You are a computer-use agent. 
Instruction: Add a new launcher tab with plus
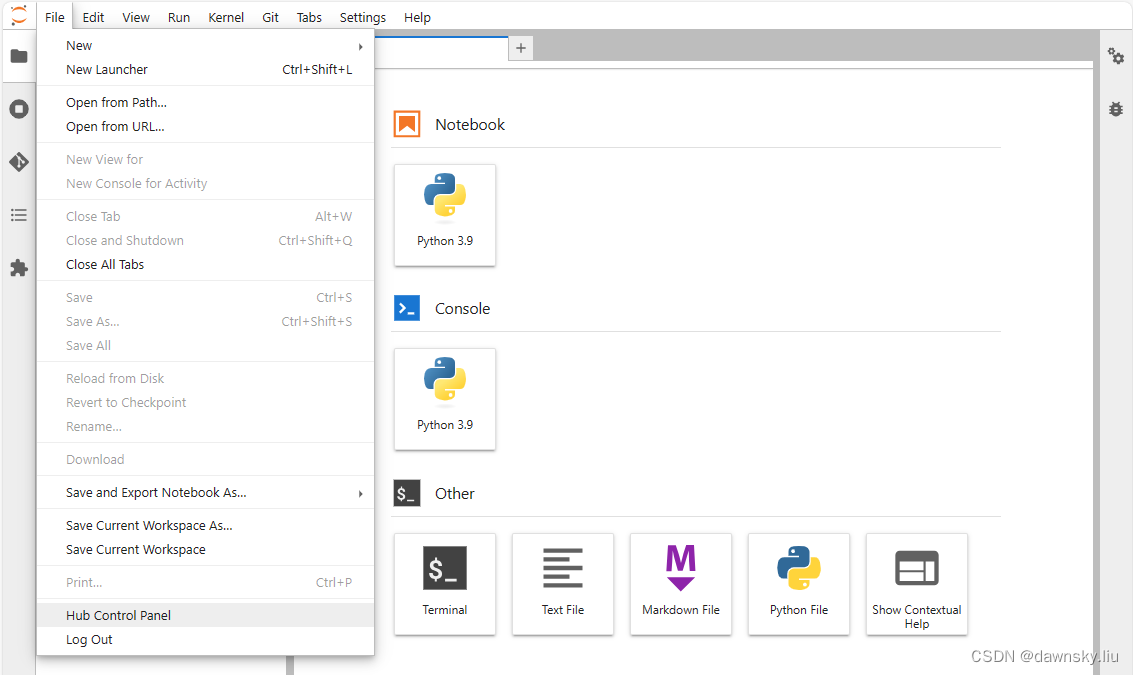click(520, 48)
